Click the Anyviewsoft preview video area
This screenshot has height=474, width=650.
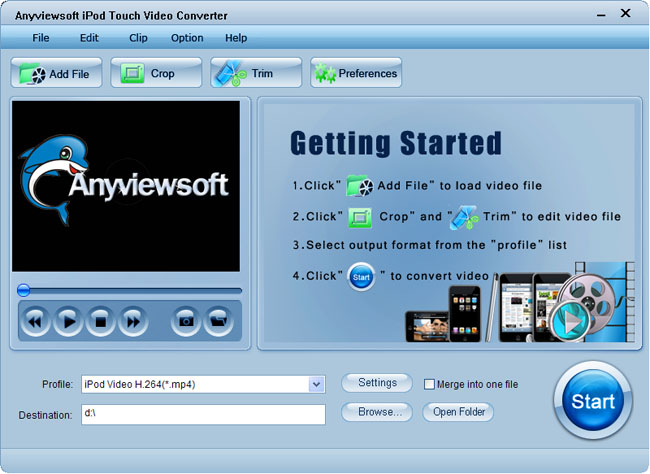[126, 186]
